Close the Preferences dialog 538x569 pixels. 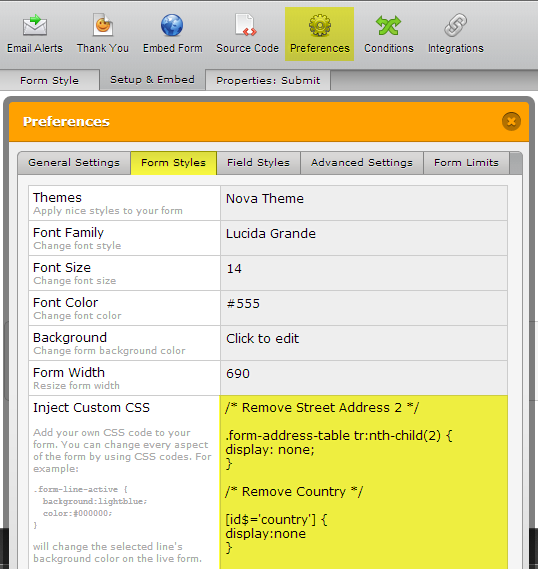click(511, 121)
